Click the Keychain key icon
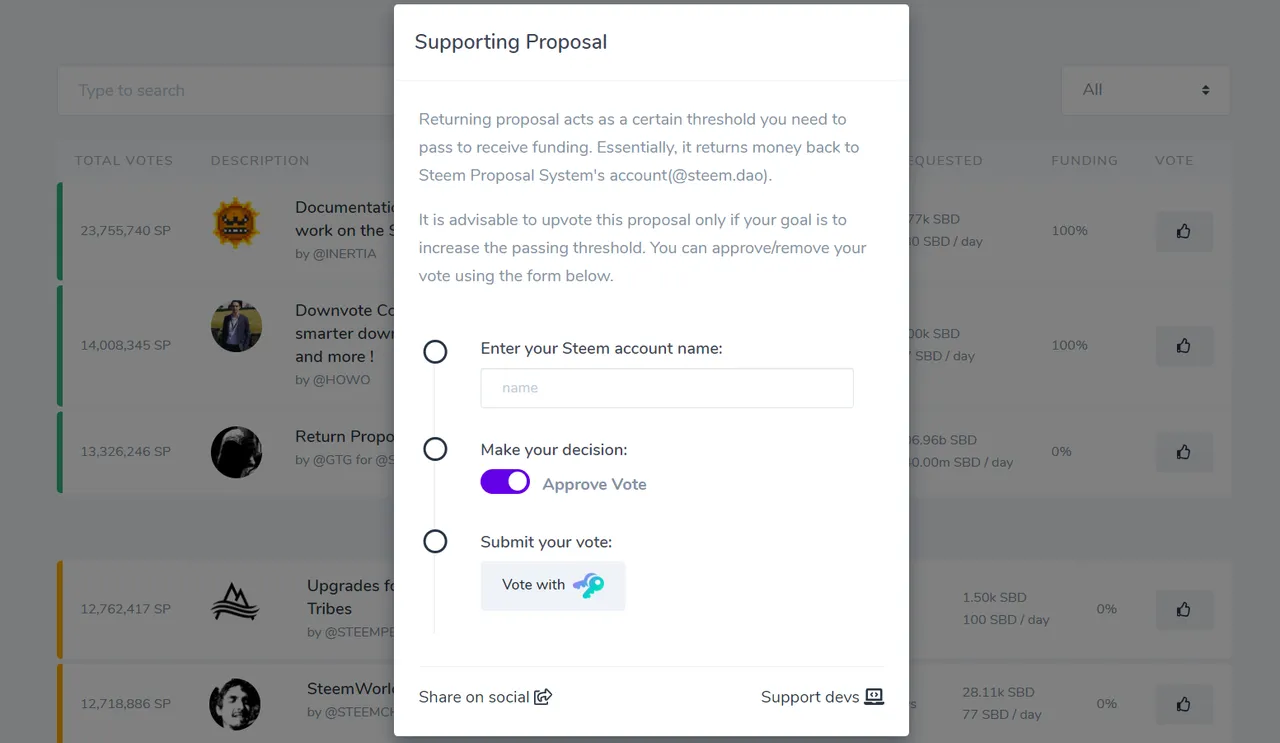 point(589,585)
